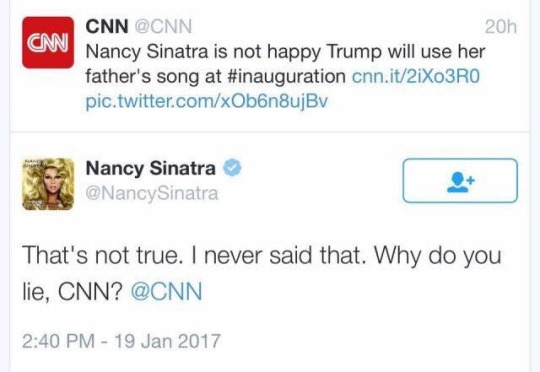Viewport: 540px width, 372px height.
Task: Click Nancy Sinatra's blue verified badge
Action: tap(232, 168)
